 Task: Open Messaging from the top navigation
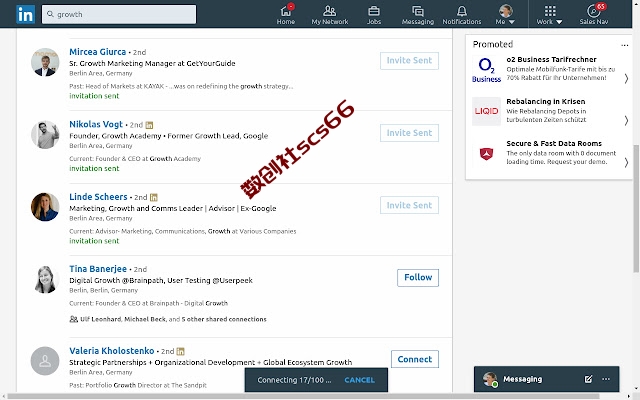[x=418, y=14]
